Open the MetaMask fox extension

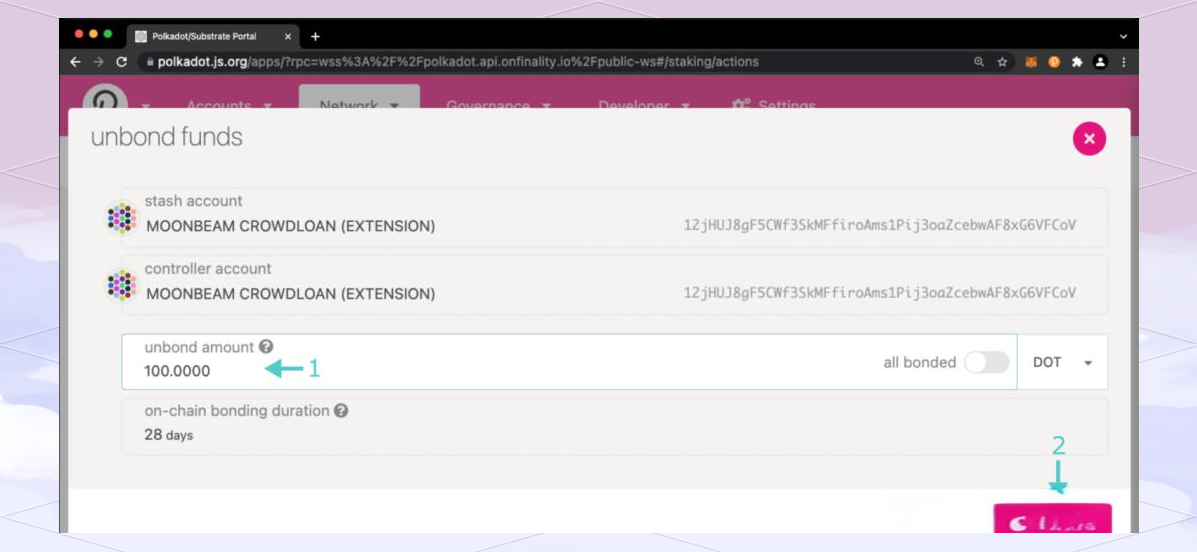(1031, 62)
